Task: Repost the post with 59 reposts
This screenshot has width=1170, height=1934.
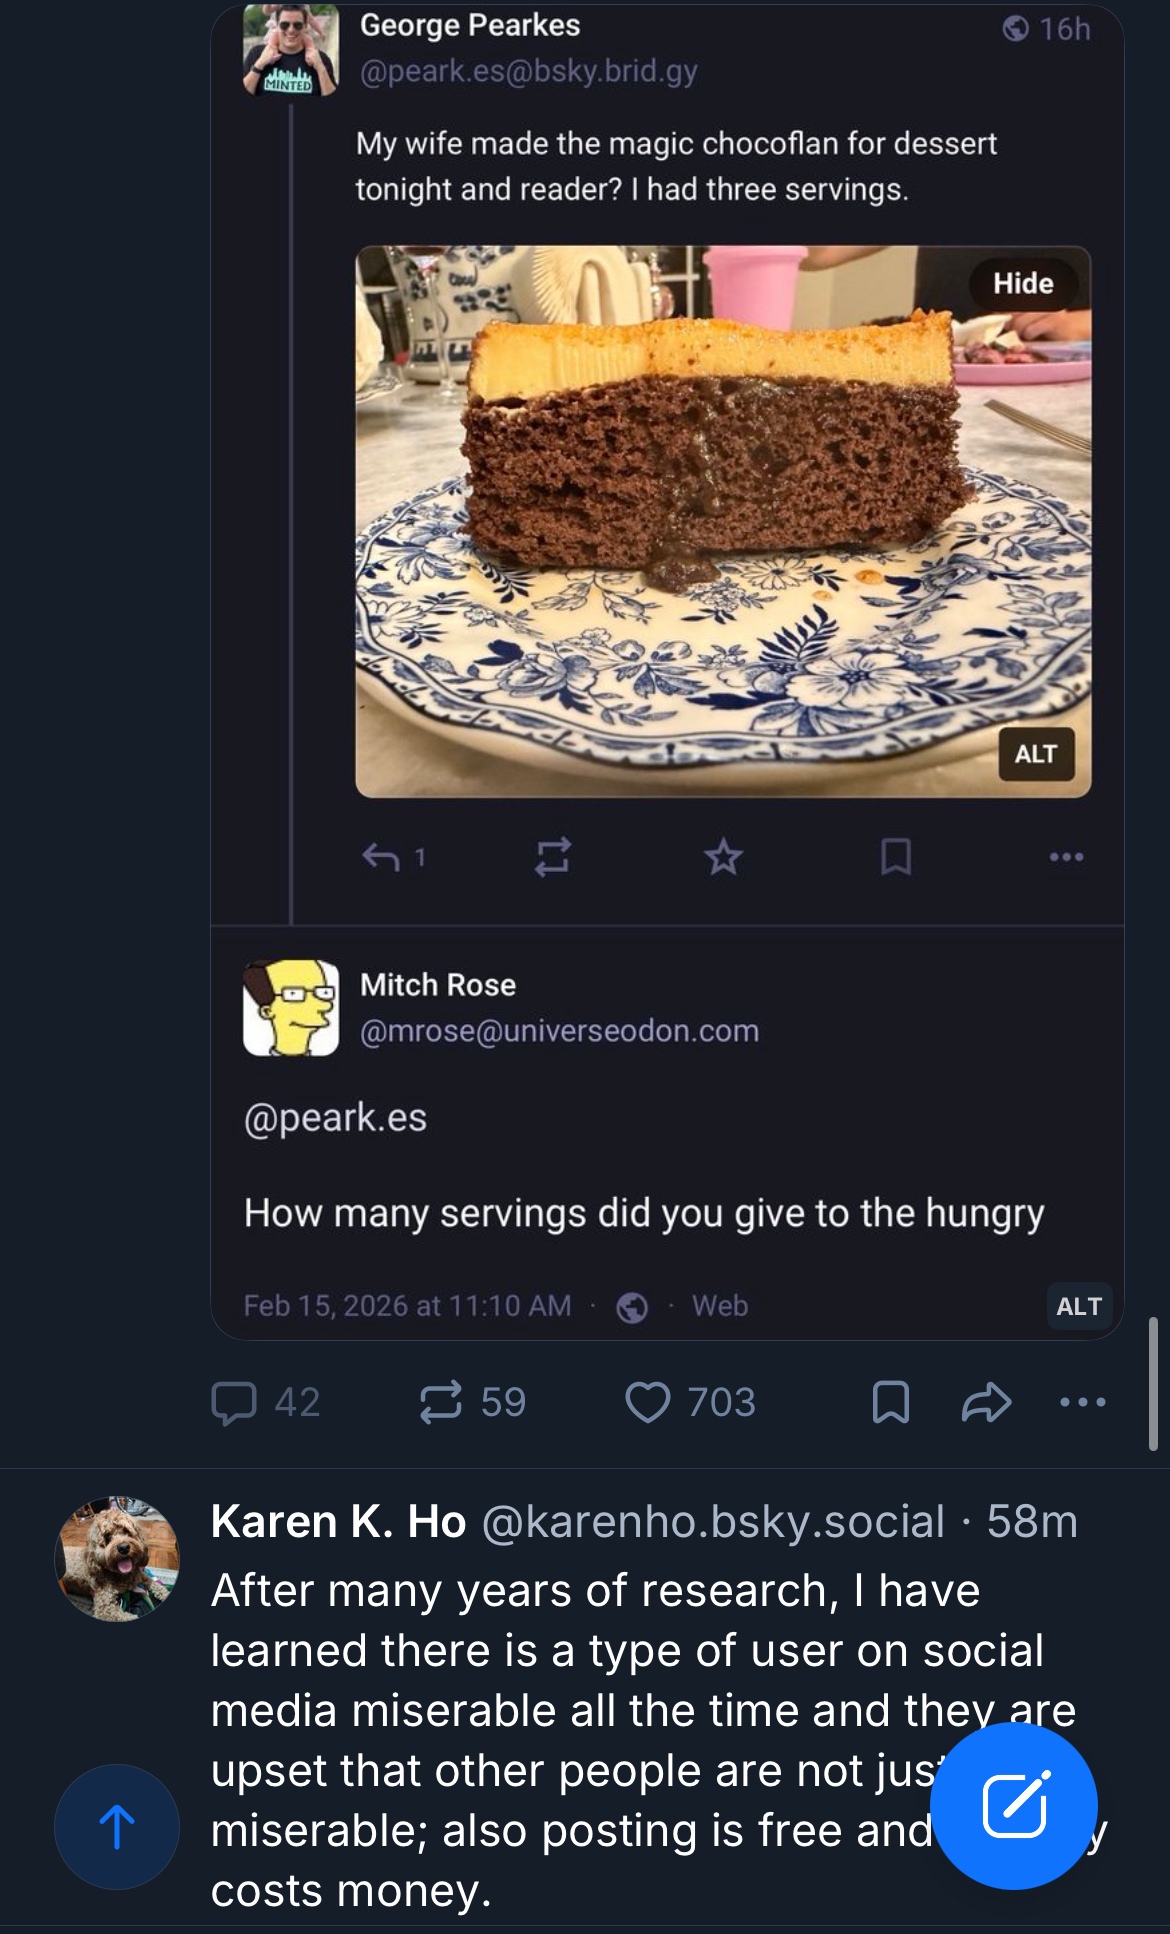Action: point(441,1401)
